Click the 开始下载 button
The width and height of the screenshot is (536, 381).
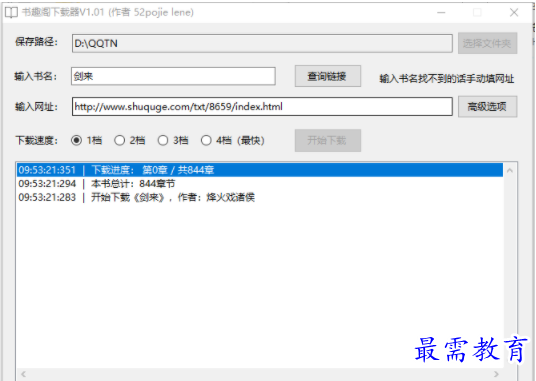tap(327, 140)
